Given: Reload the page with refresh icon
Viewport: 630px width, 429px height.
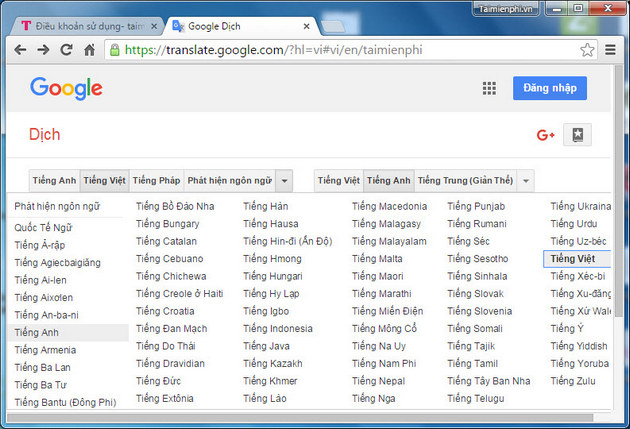Looking at the screenshot, I should [x=66, y=49].
